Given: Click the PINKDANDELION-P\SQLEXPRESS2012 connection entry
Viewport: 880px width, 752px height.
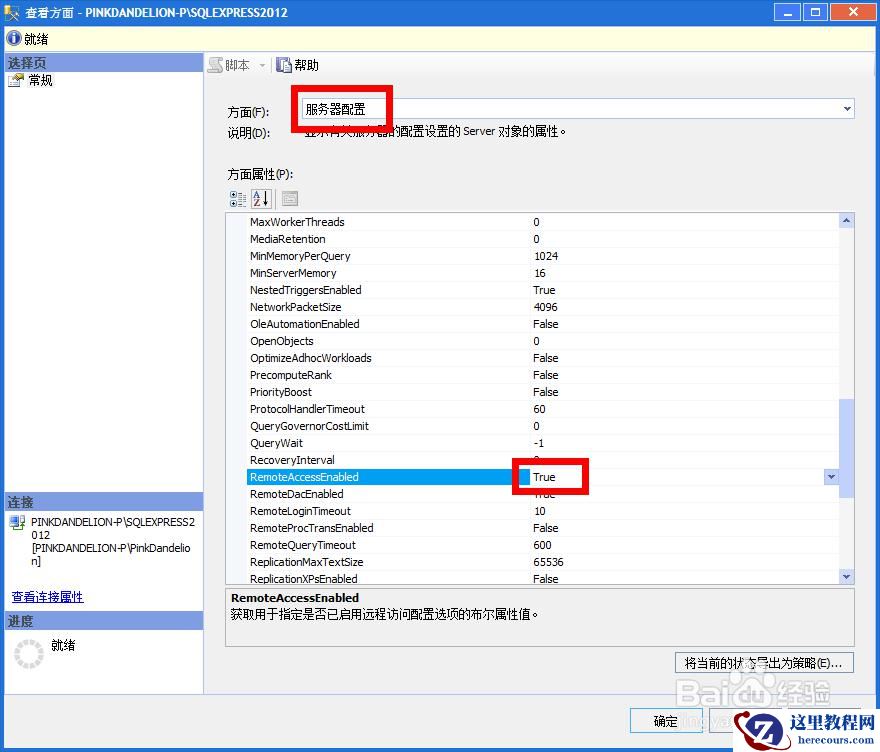Looking at the screenshot, I should tap(113, 541).
